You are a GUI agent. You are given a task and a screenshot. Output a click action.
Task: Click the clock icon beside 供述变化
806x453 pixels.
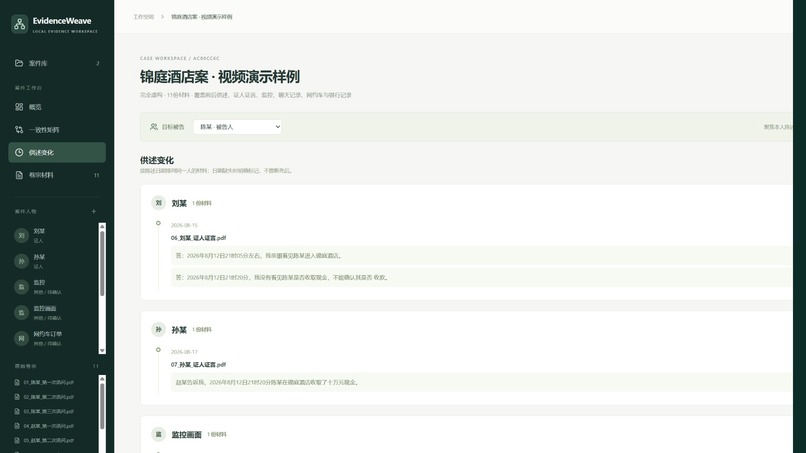(19, 152)
